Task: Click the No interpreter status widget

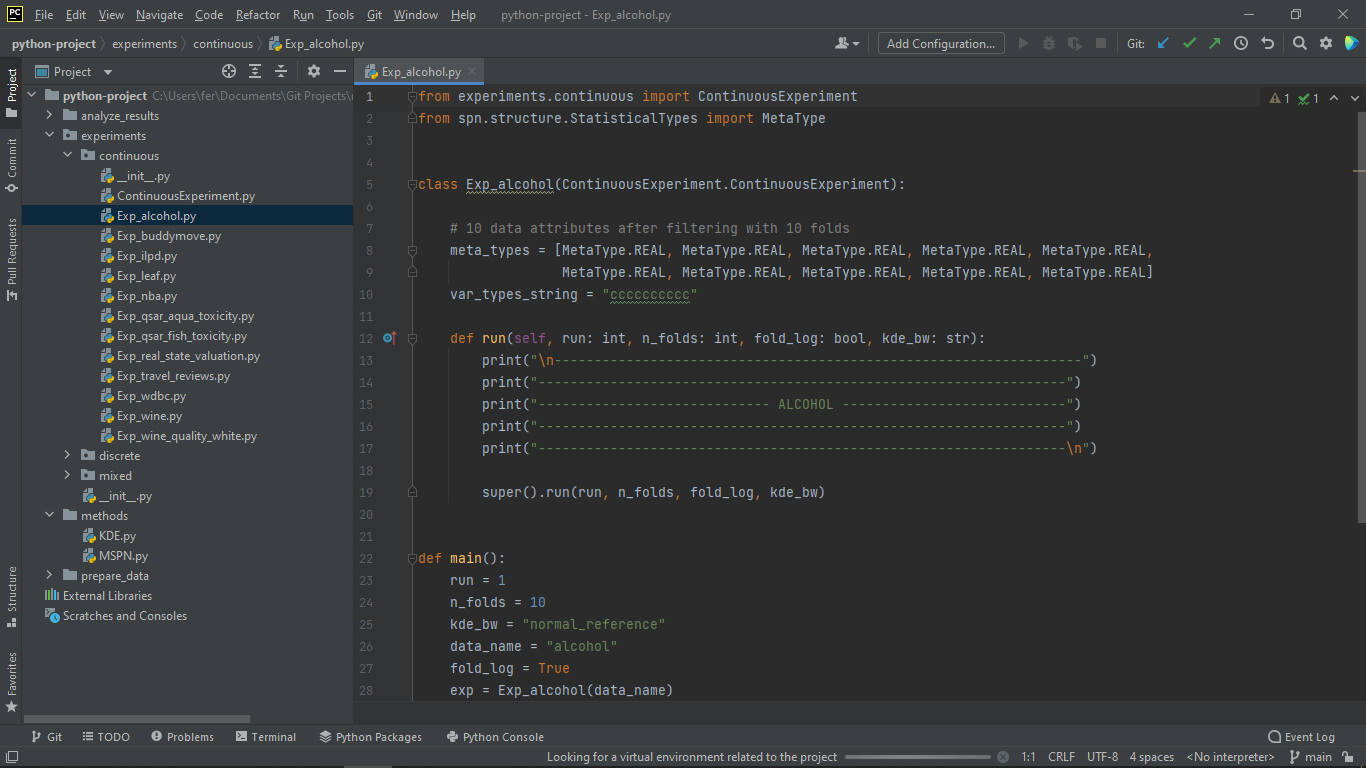Action: (x=1231, y=757)
